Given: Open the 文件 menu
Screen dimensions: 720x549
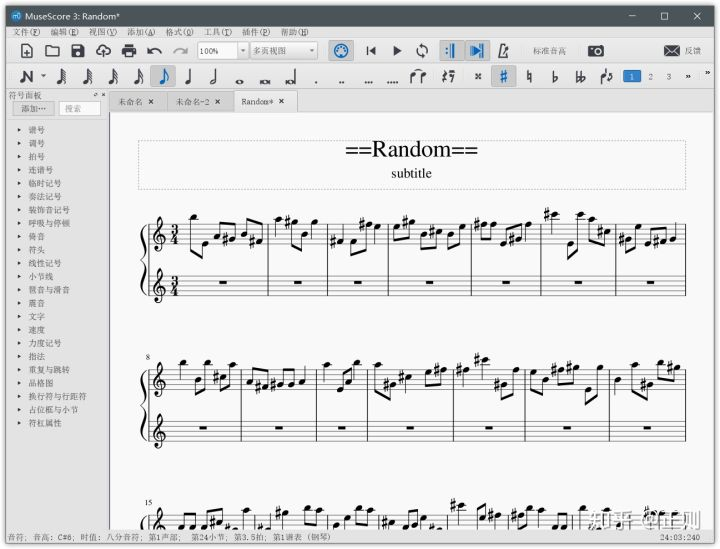Looking at the screenshot, I should coord(26,32).
